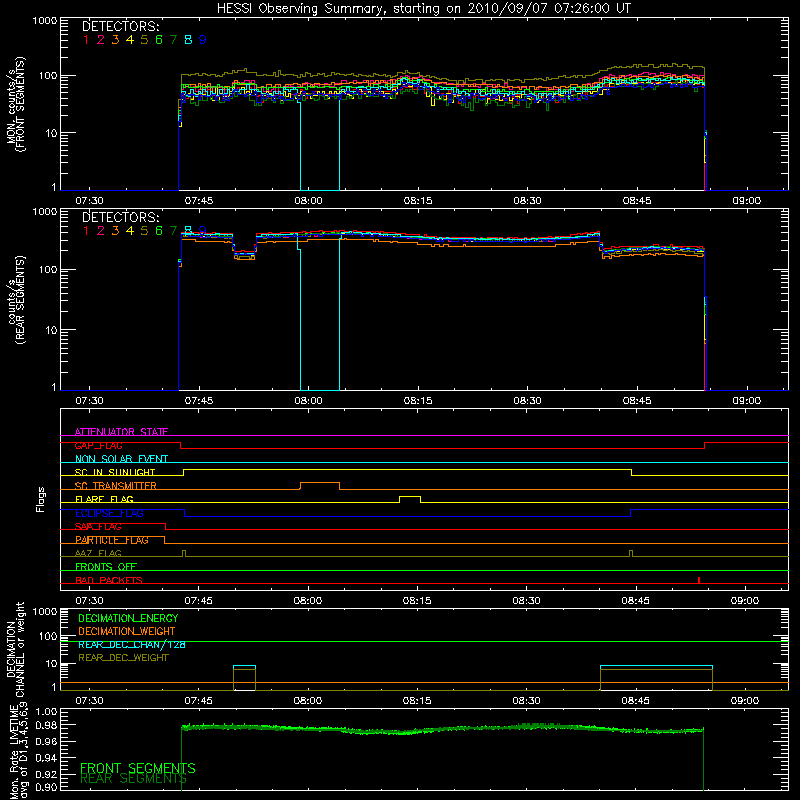The height and width of the screenshot is (800, 800).
Task: Select cyan detector 8 in front segments legend
Action: click(x=188, y=40)
